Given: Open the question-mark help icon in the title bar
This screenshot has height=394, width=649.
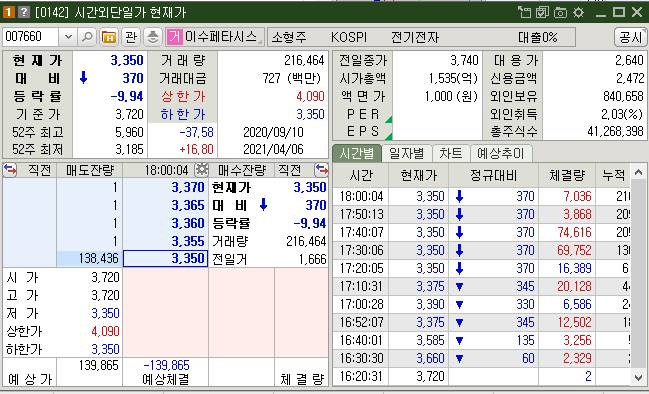Looking at the screenshot, I should tap(24, 12).
